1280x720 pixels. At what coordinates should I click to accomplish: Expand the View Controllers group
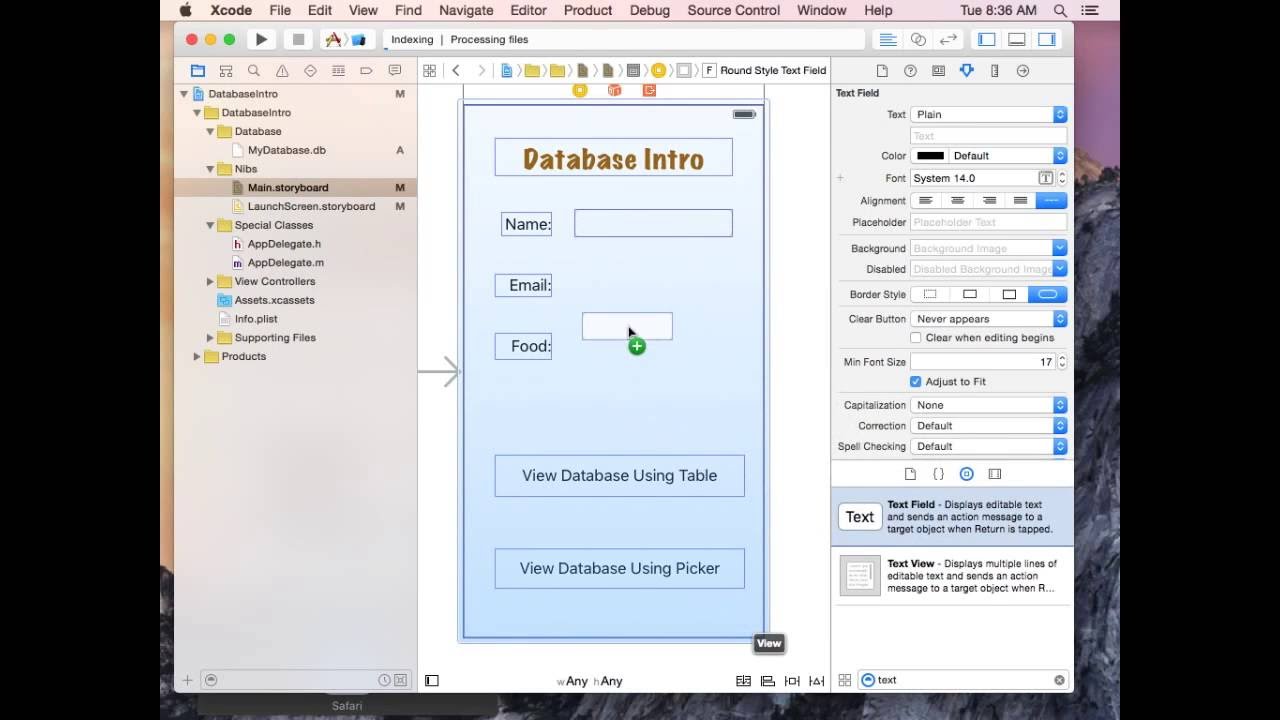tap(210, 282)
